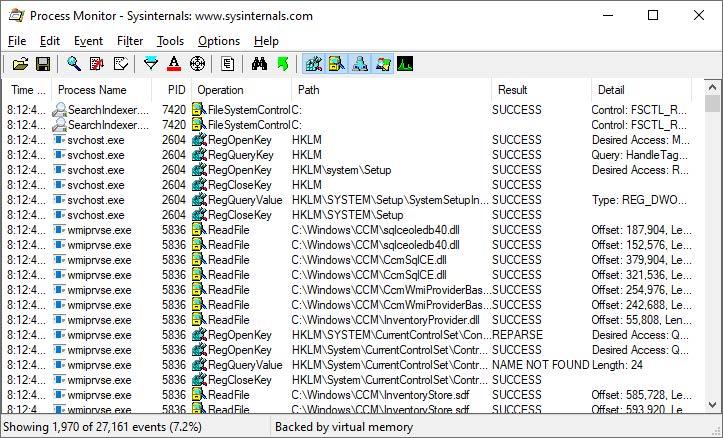Open the File menu

pyautogui.click(x=17, y=41)
